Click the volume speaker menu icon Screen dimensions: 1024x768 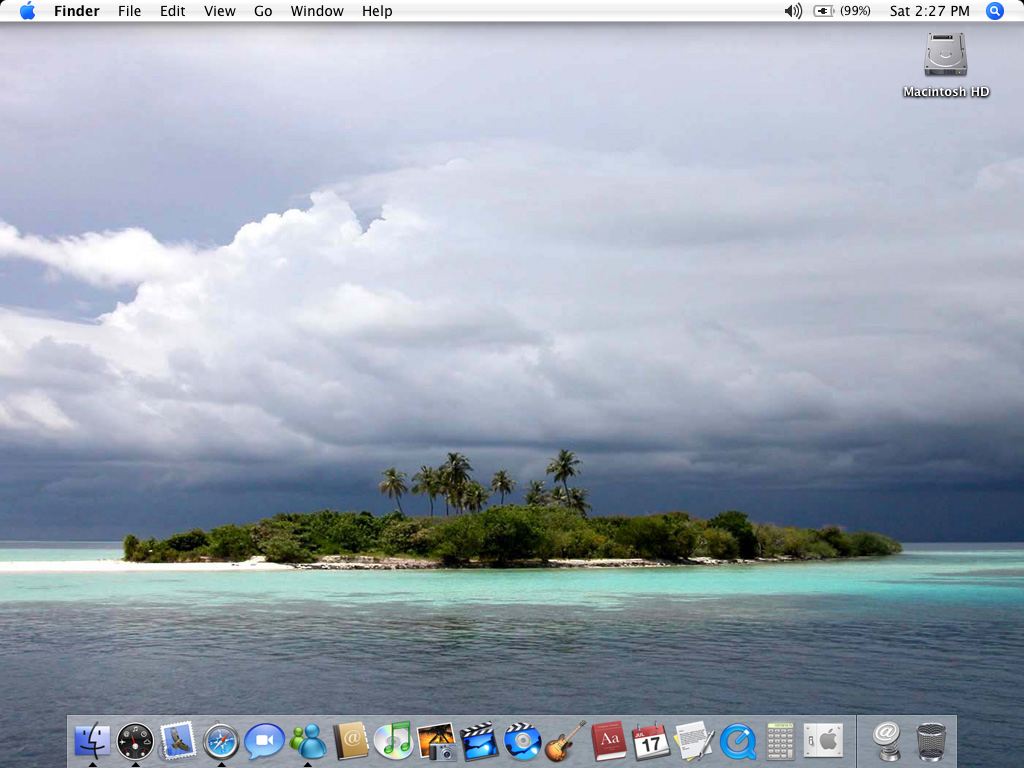point(793,11)
